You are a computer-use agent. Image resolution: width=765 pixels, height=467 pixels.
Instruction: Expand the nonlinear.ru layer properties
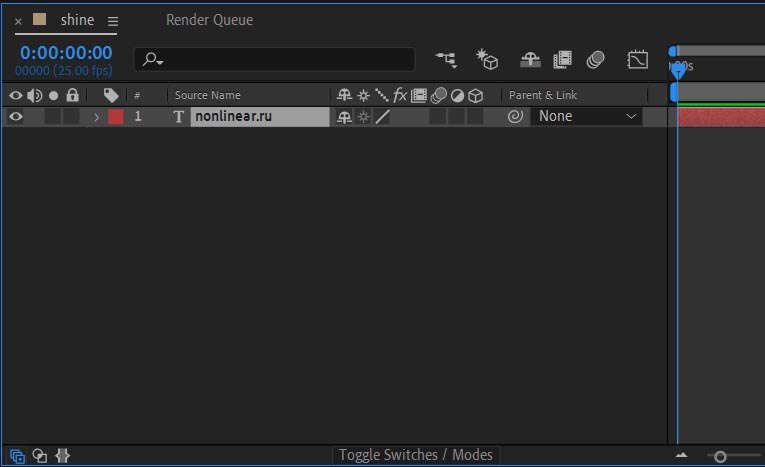pyautogui.click(x=97, y=117)
